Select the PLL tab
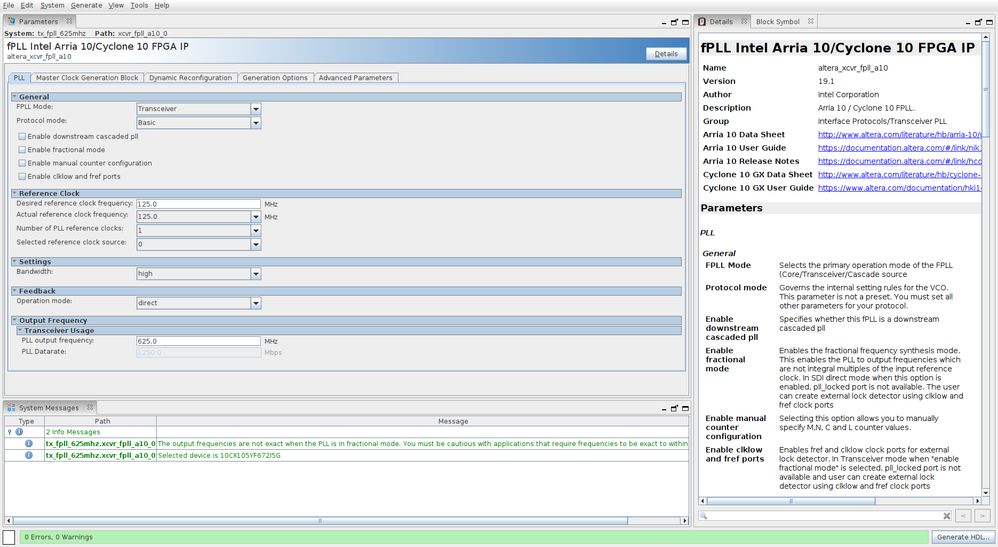The height and width of the screenshot is (547, 998). (x=19, y=78)
